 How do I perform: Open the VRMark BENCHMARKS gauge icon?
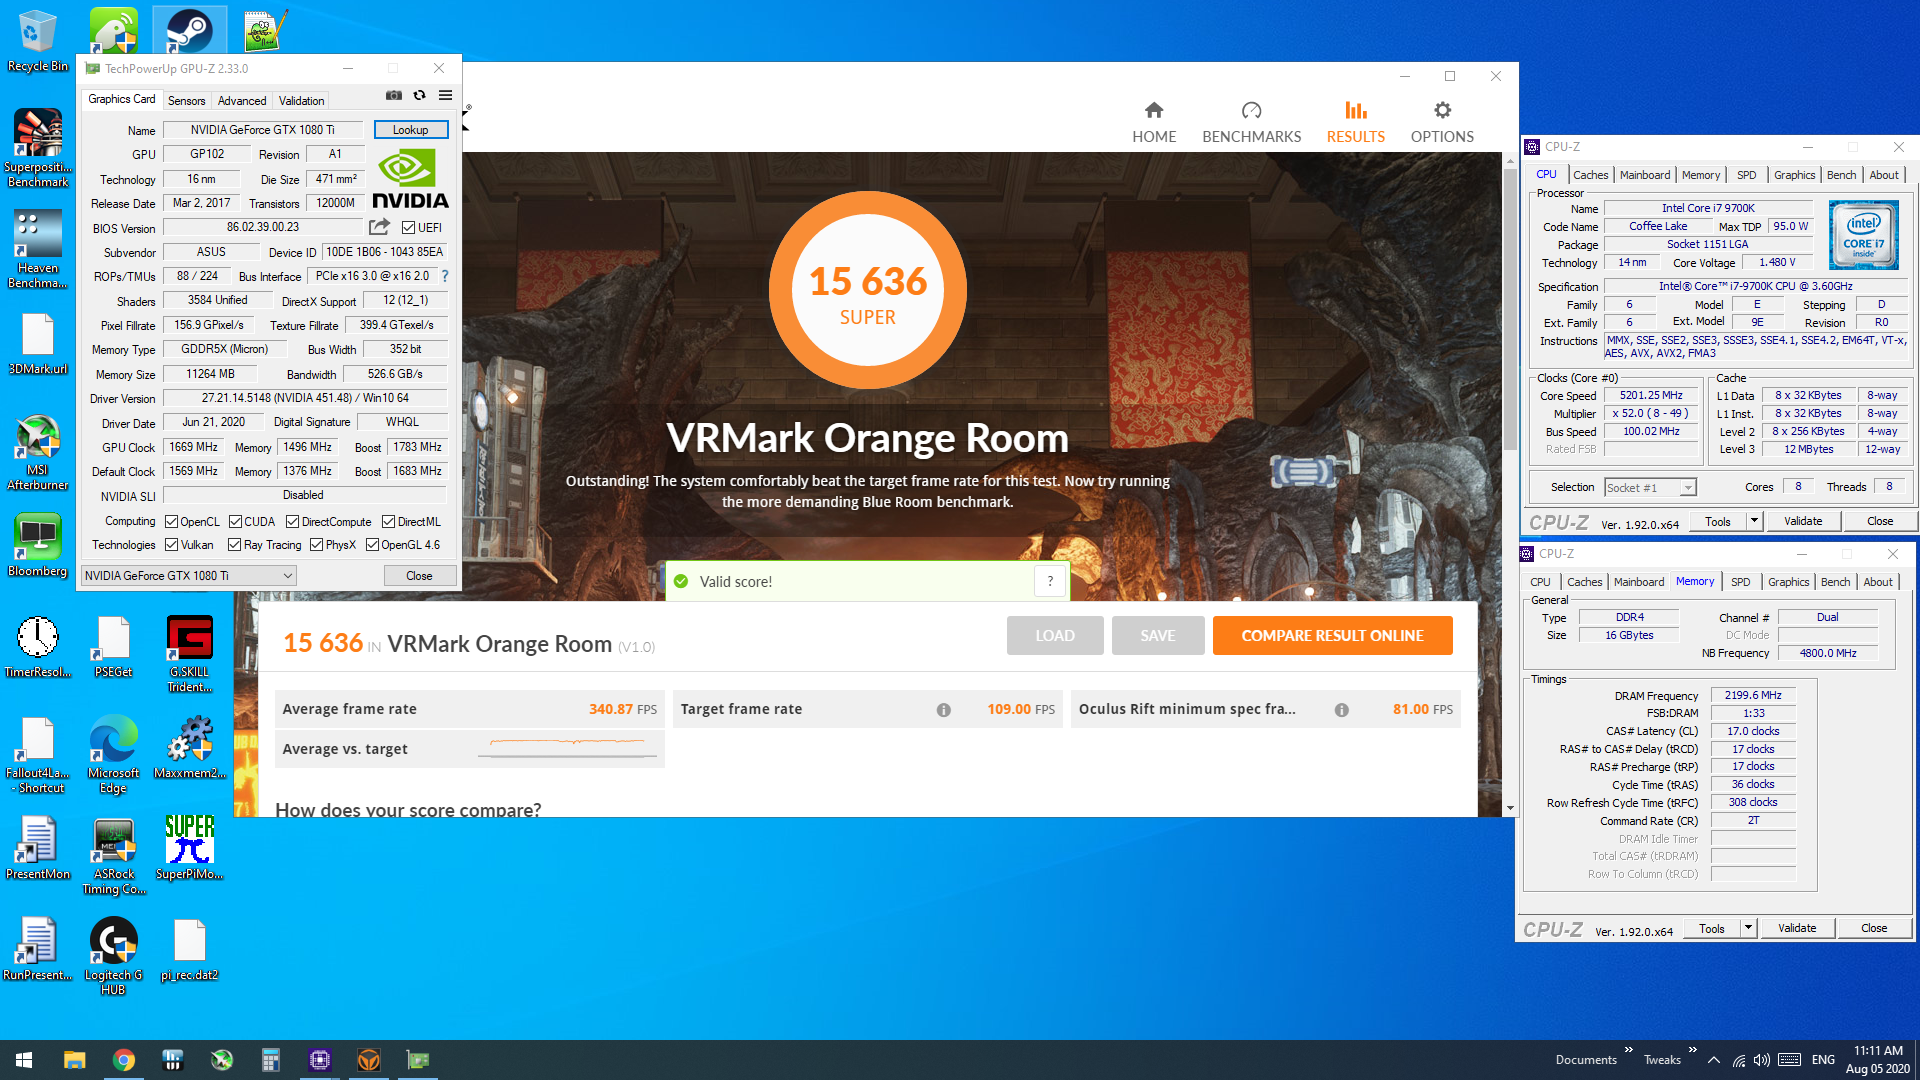click(1251, 110)
